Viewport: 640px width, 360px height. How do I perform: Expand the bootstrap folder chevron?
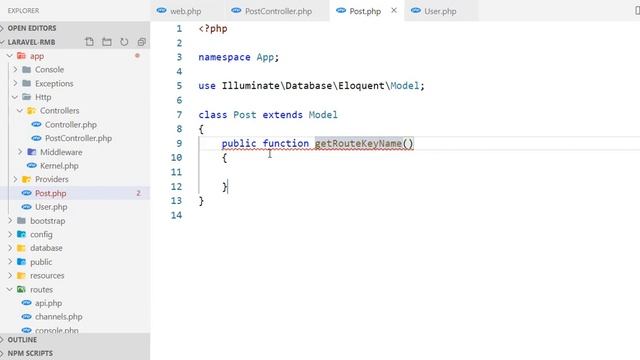[x=10, y=220]
